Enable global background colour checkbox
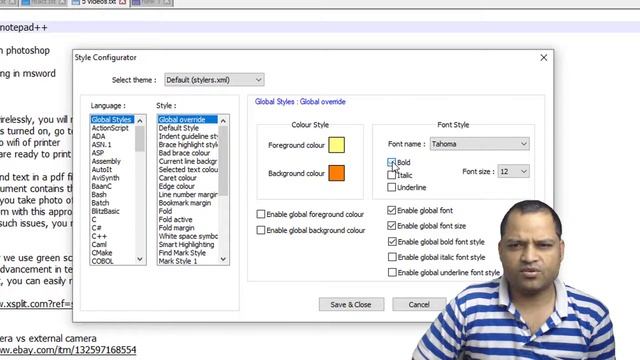Screen dimensions: 640x360 [x=261, y=230]
